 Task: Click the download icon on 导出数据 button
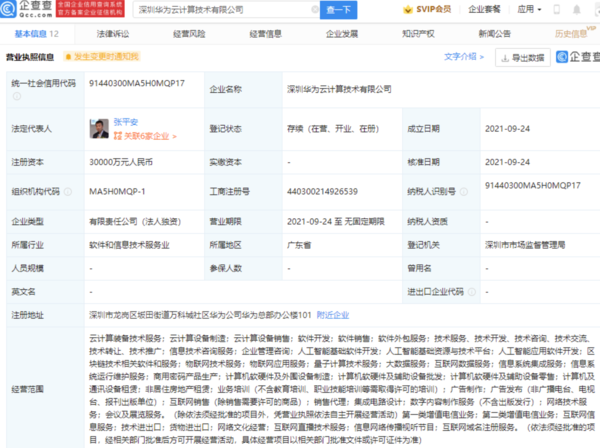(505, 58)
